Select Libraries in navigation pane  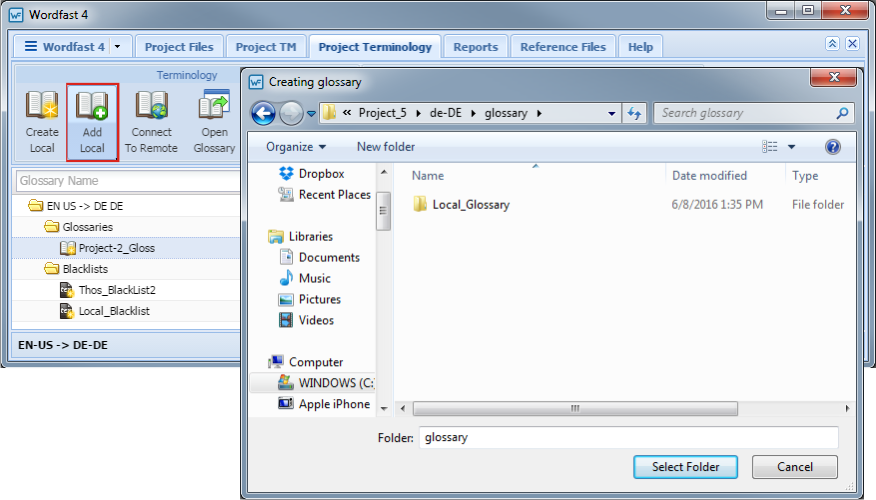301,237
